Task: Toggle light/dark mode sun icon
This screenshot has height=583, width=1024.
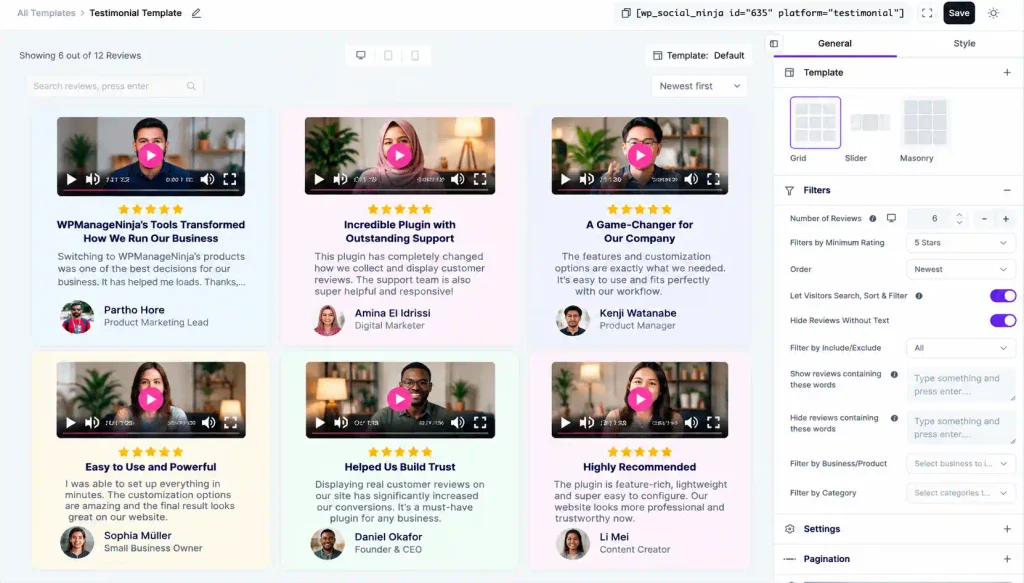Action: [x=993, y=13]
